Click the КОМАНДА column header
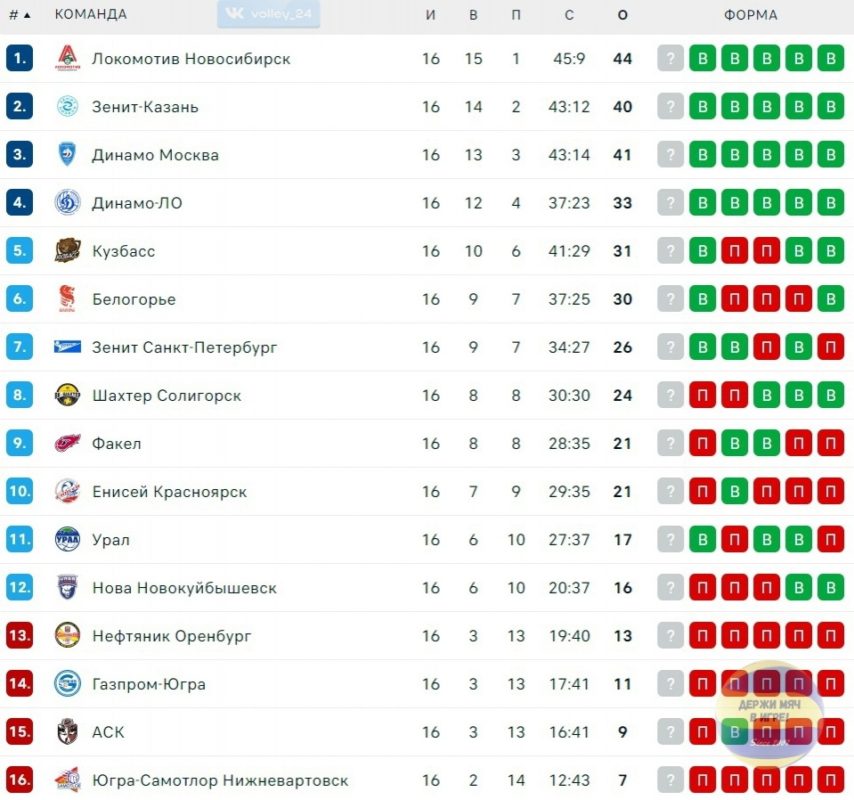Screen dimensions: 854x800 [x=91, y=14]
